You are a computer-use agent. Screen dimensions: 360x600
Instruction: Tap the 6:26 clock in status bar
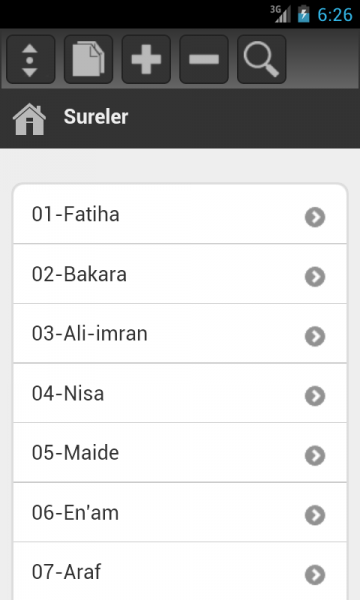pos(335,15)
